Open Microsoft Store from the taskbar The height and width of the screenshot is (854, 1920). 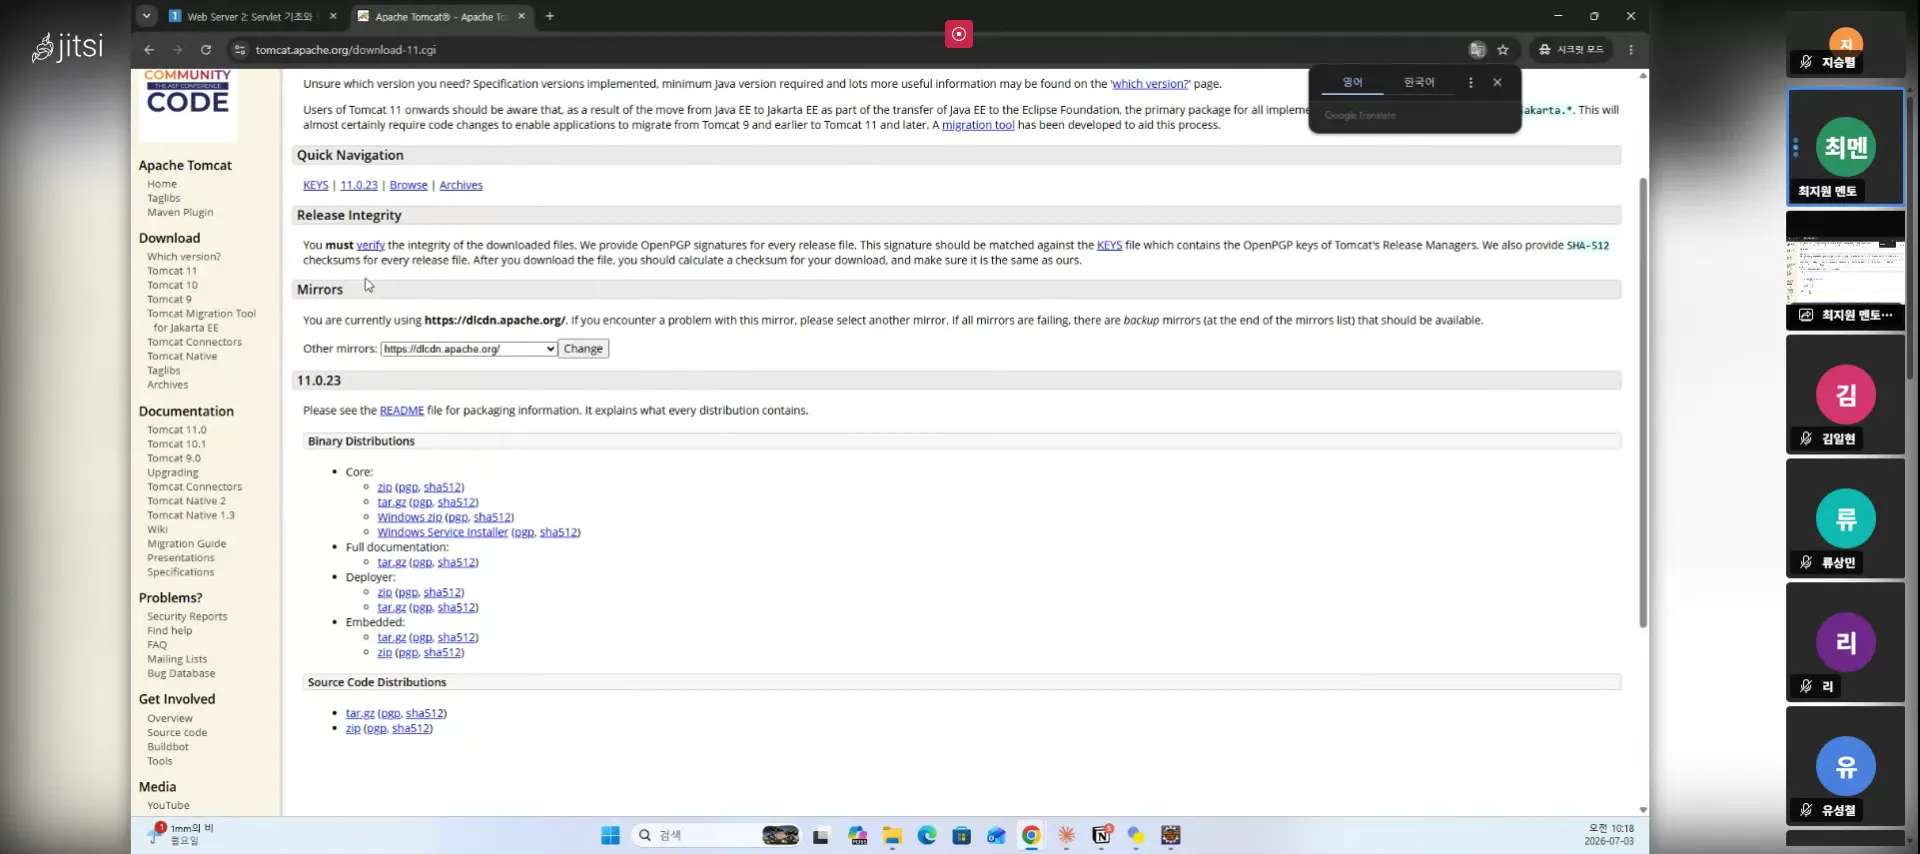click(x=961, y=835)
